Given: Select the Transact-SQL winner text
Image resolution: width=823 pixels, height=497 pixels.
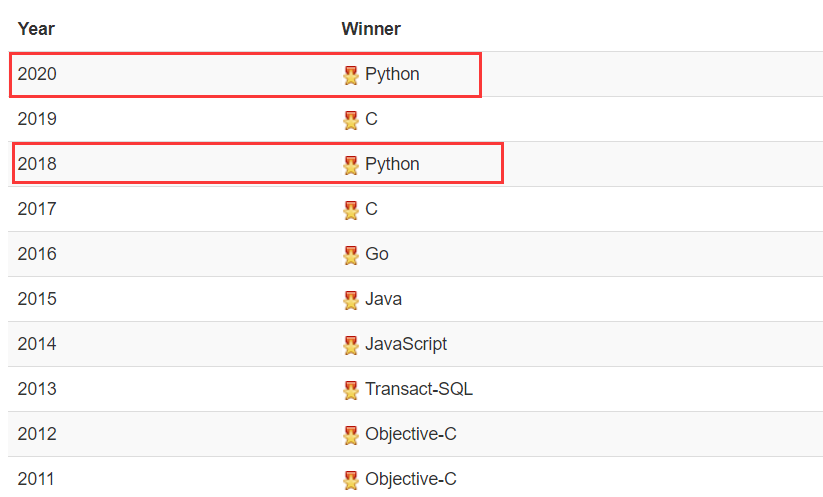Looking at the screenshot, I should point(419,389).
